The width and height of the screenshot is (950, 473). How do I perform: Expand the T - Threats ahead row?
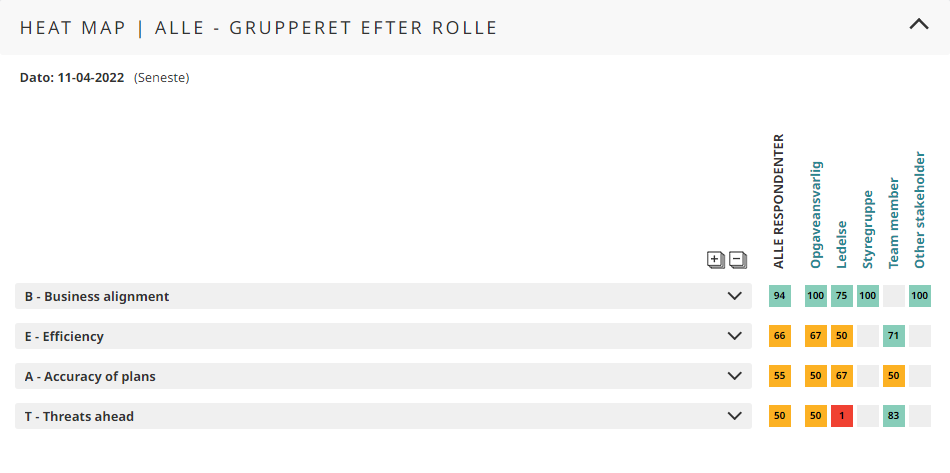735,416
